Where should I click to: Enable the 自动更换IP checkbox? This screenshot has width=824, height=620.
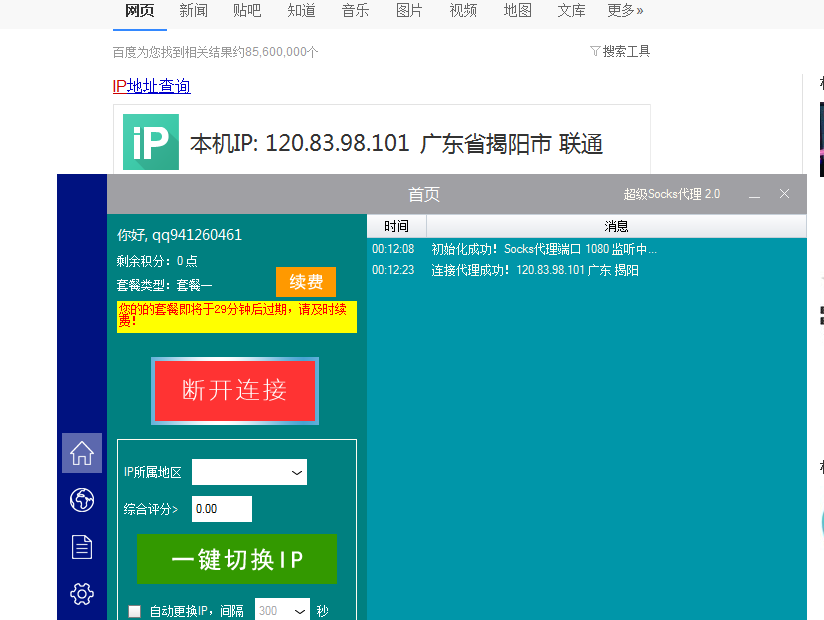click(x=135, y=611)
